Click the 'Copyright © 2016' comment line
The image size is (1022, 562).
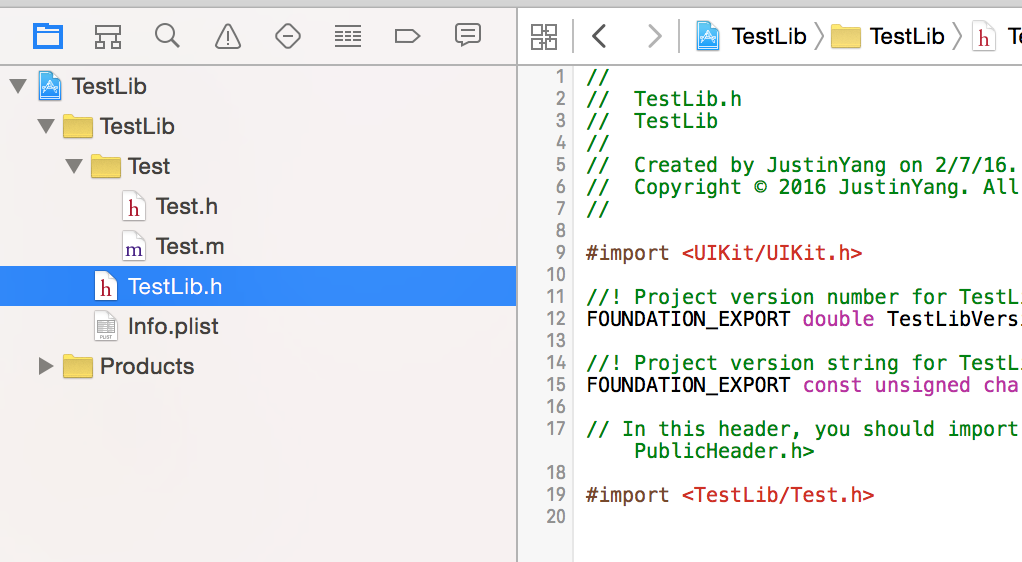pos(804,187)
